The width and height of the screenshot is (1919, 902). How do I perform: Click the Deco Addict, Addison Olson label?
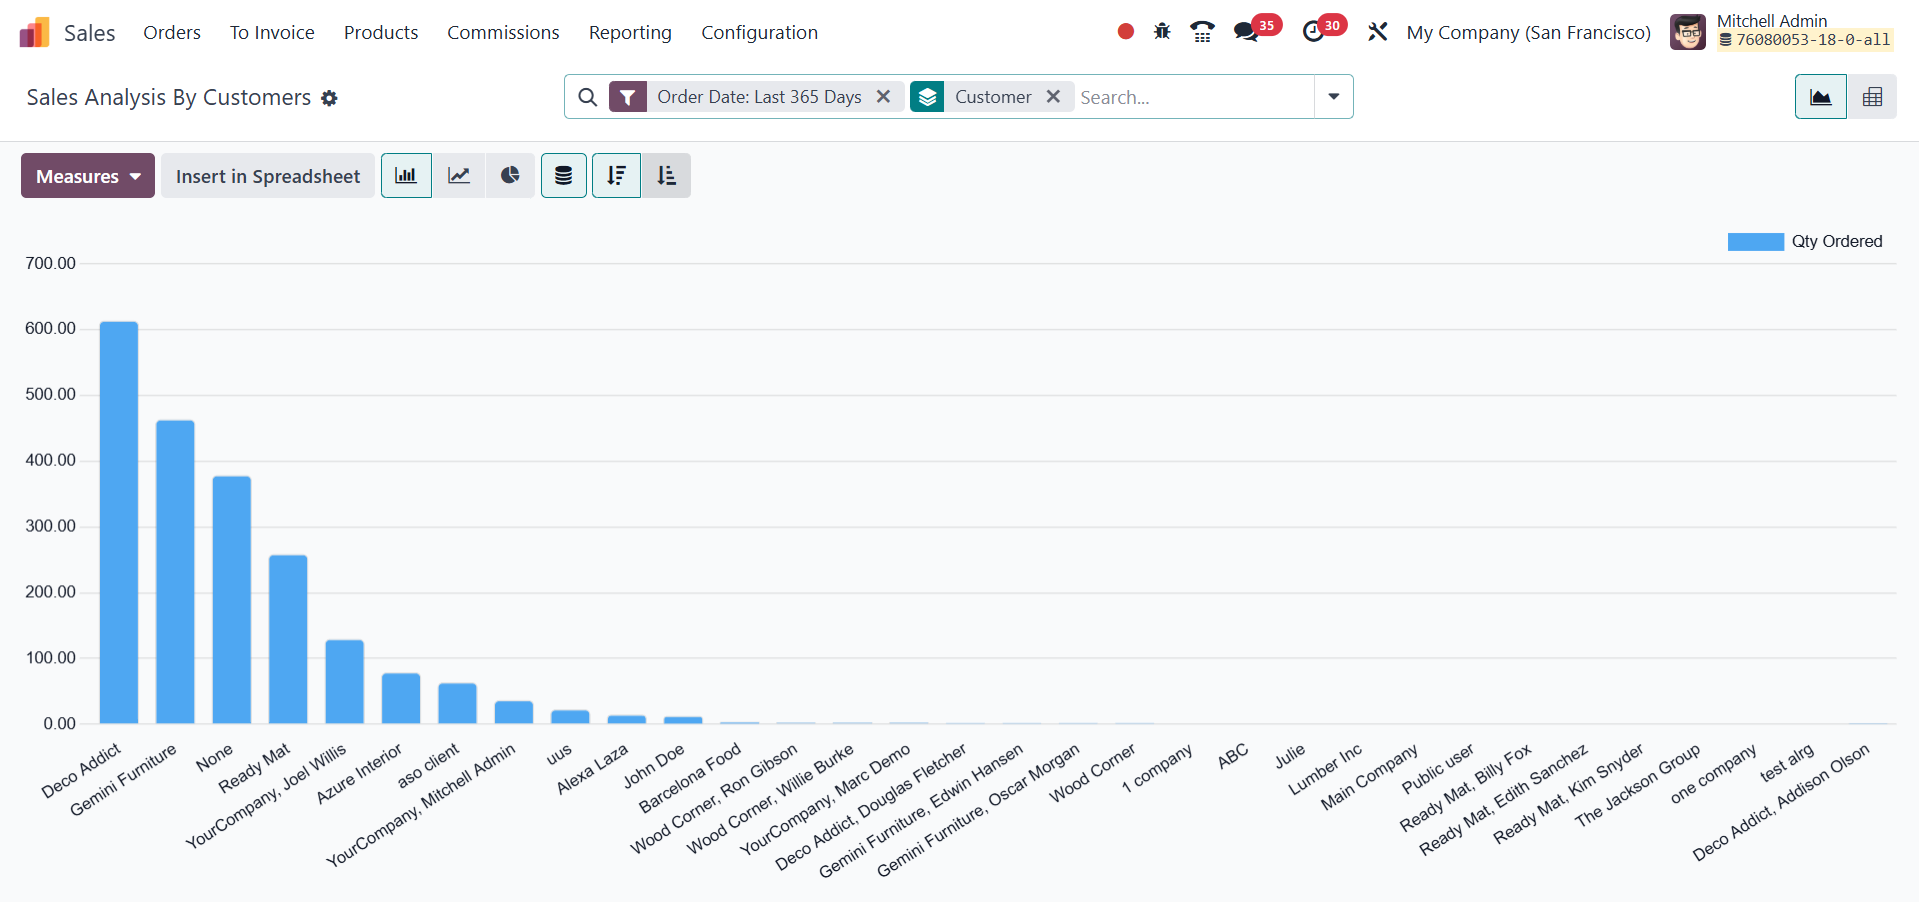click(x=1780, y=802)
